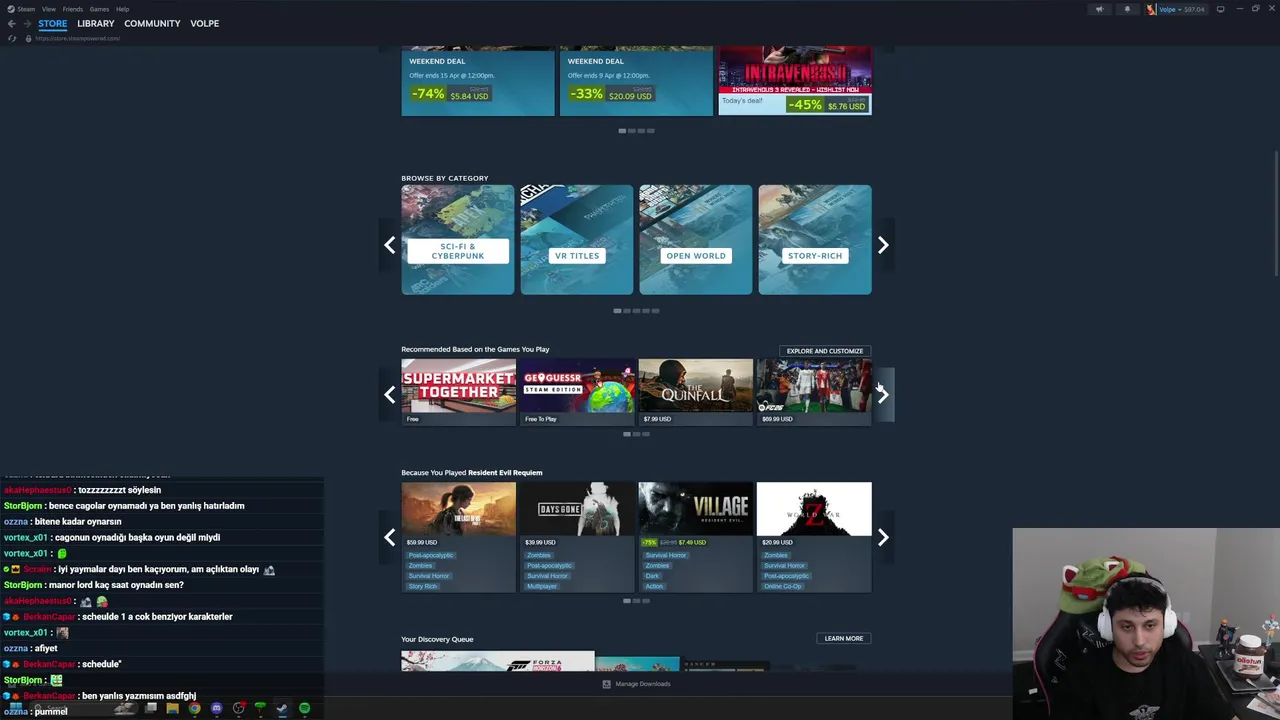Open the Help menu

pos(122,9)
